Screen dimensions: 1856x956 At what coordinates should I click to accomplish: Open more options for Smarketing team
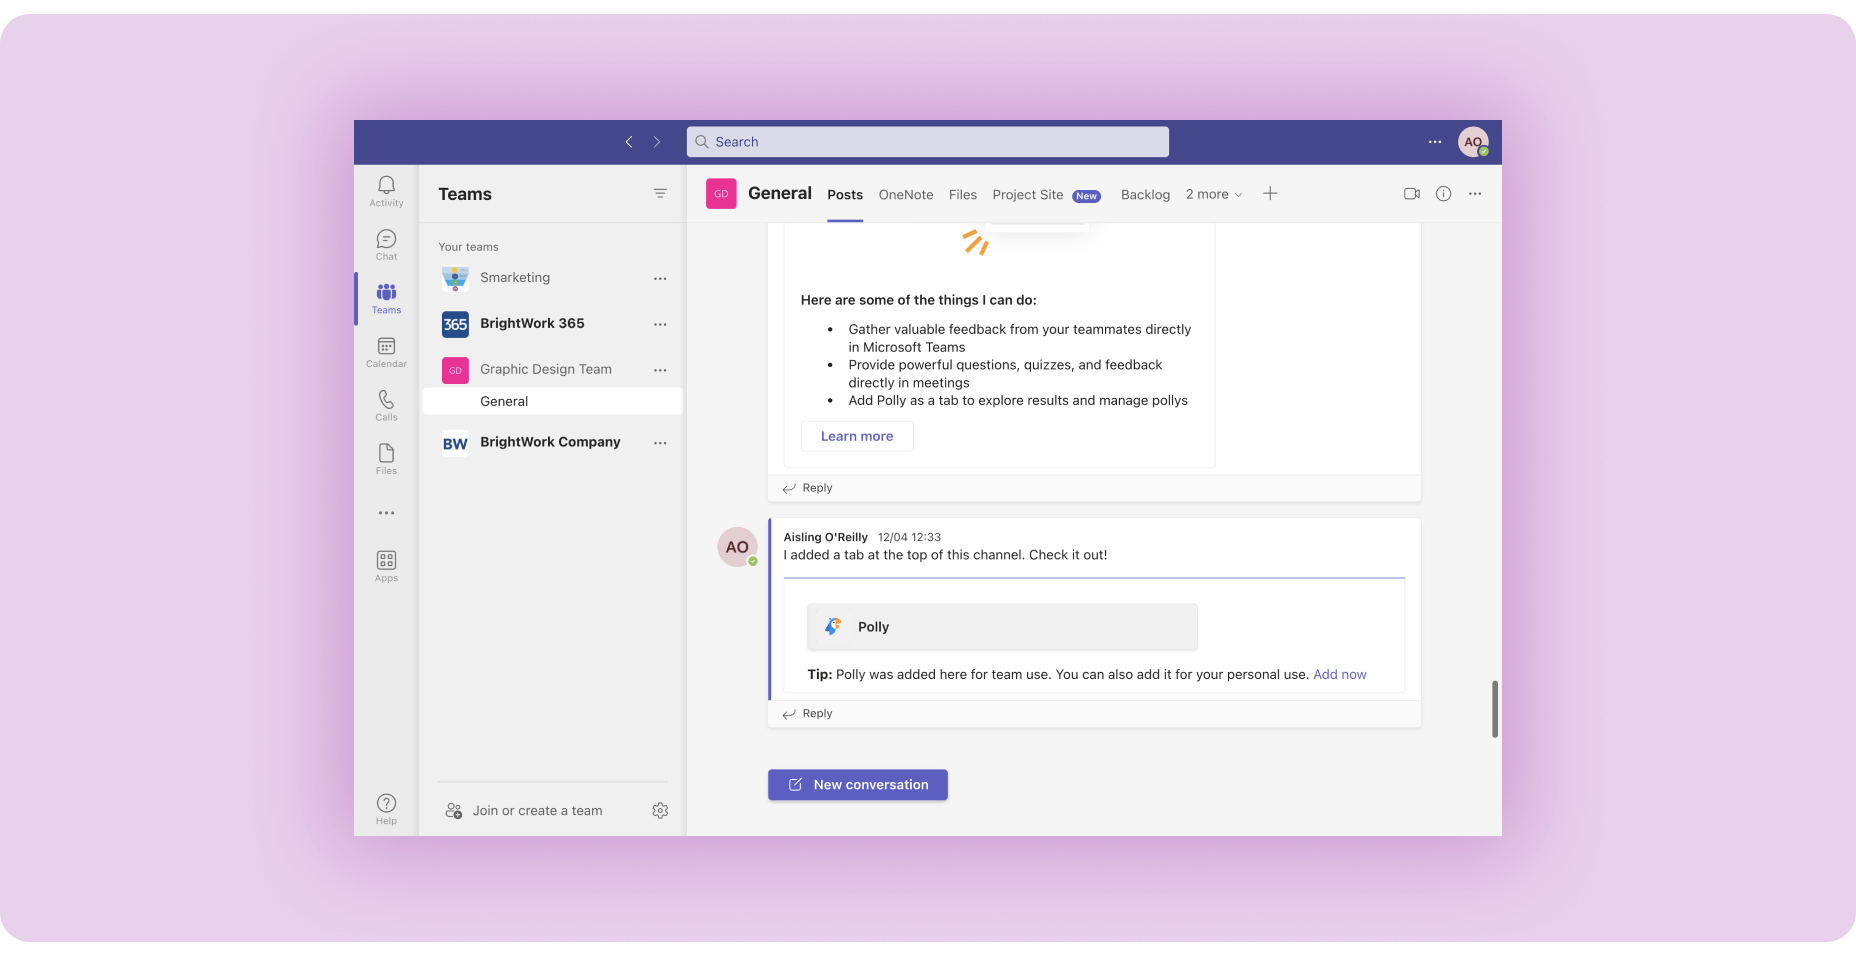660,279
